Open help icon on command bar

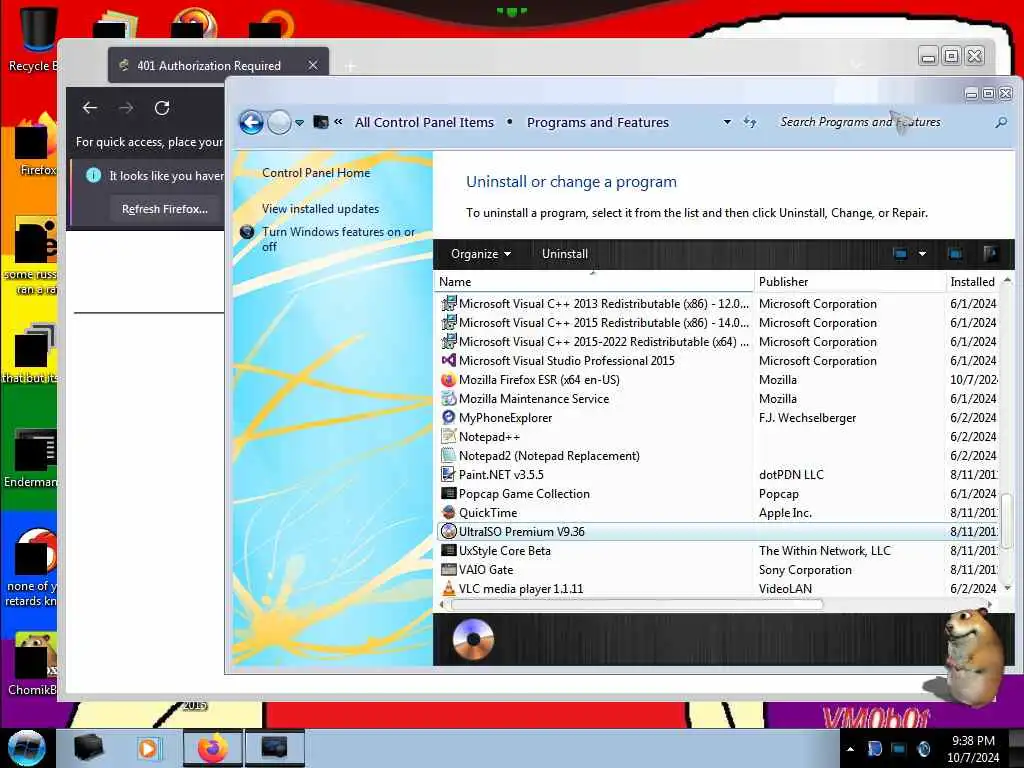point(990,254)
